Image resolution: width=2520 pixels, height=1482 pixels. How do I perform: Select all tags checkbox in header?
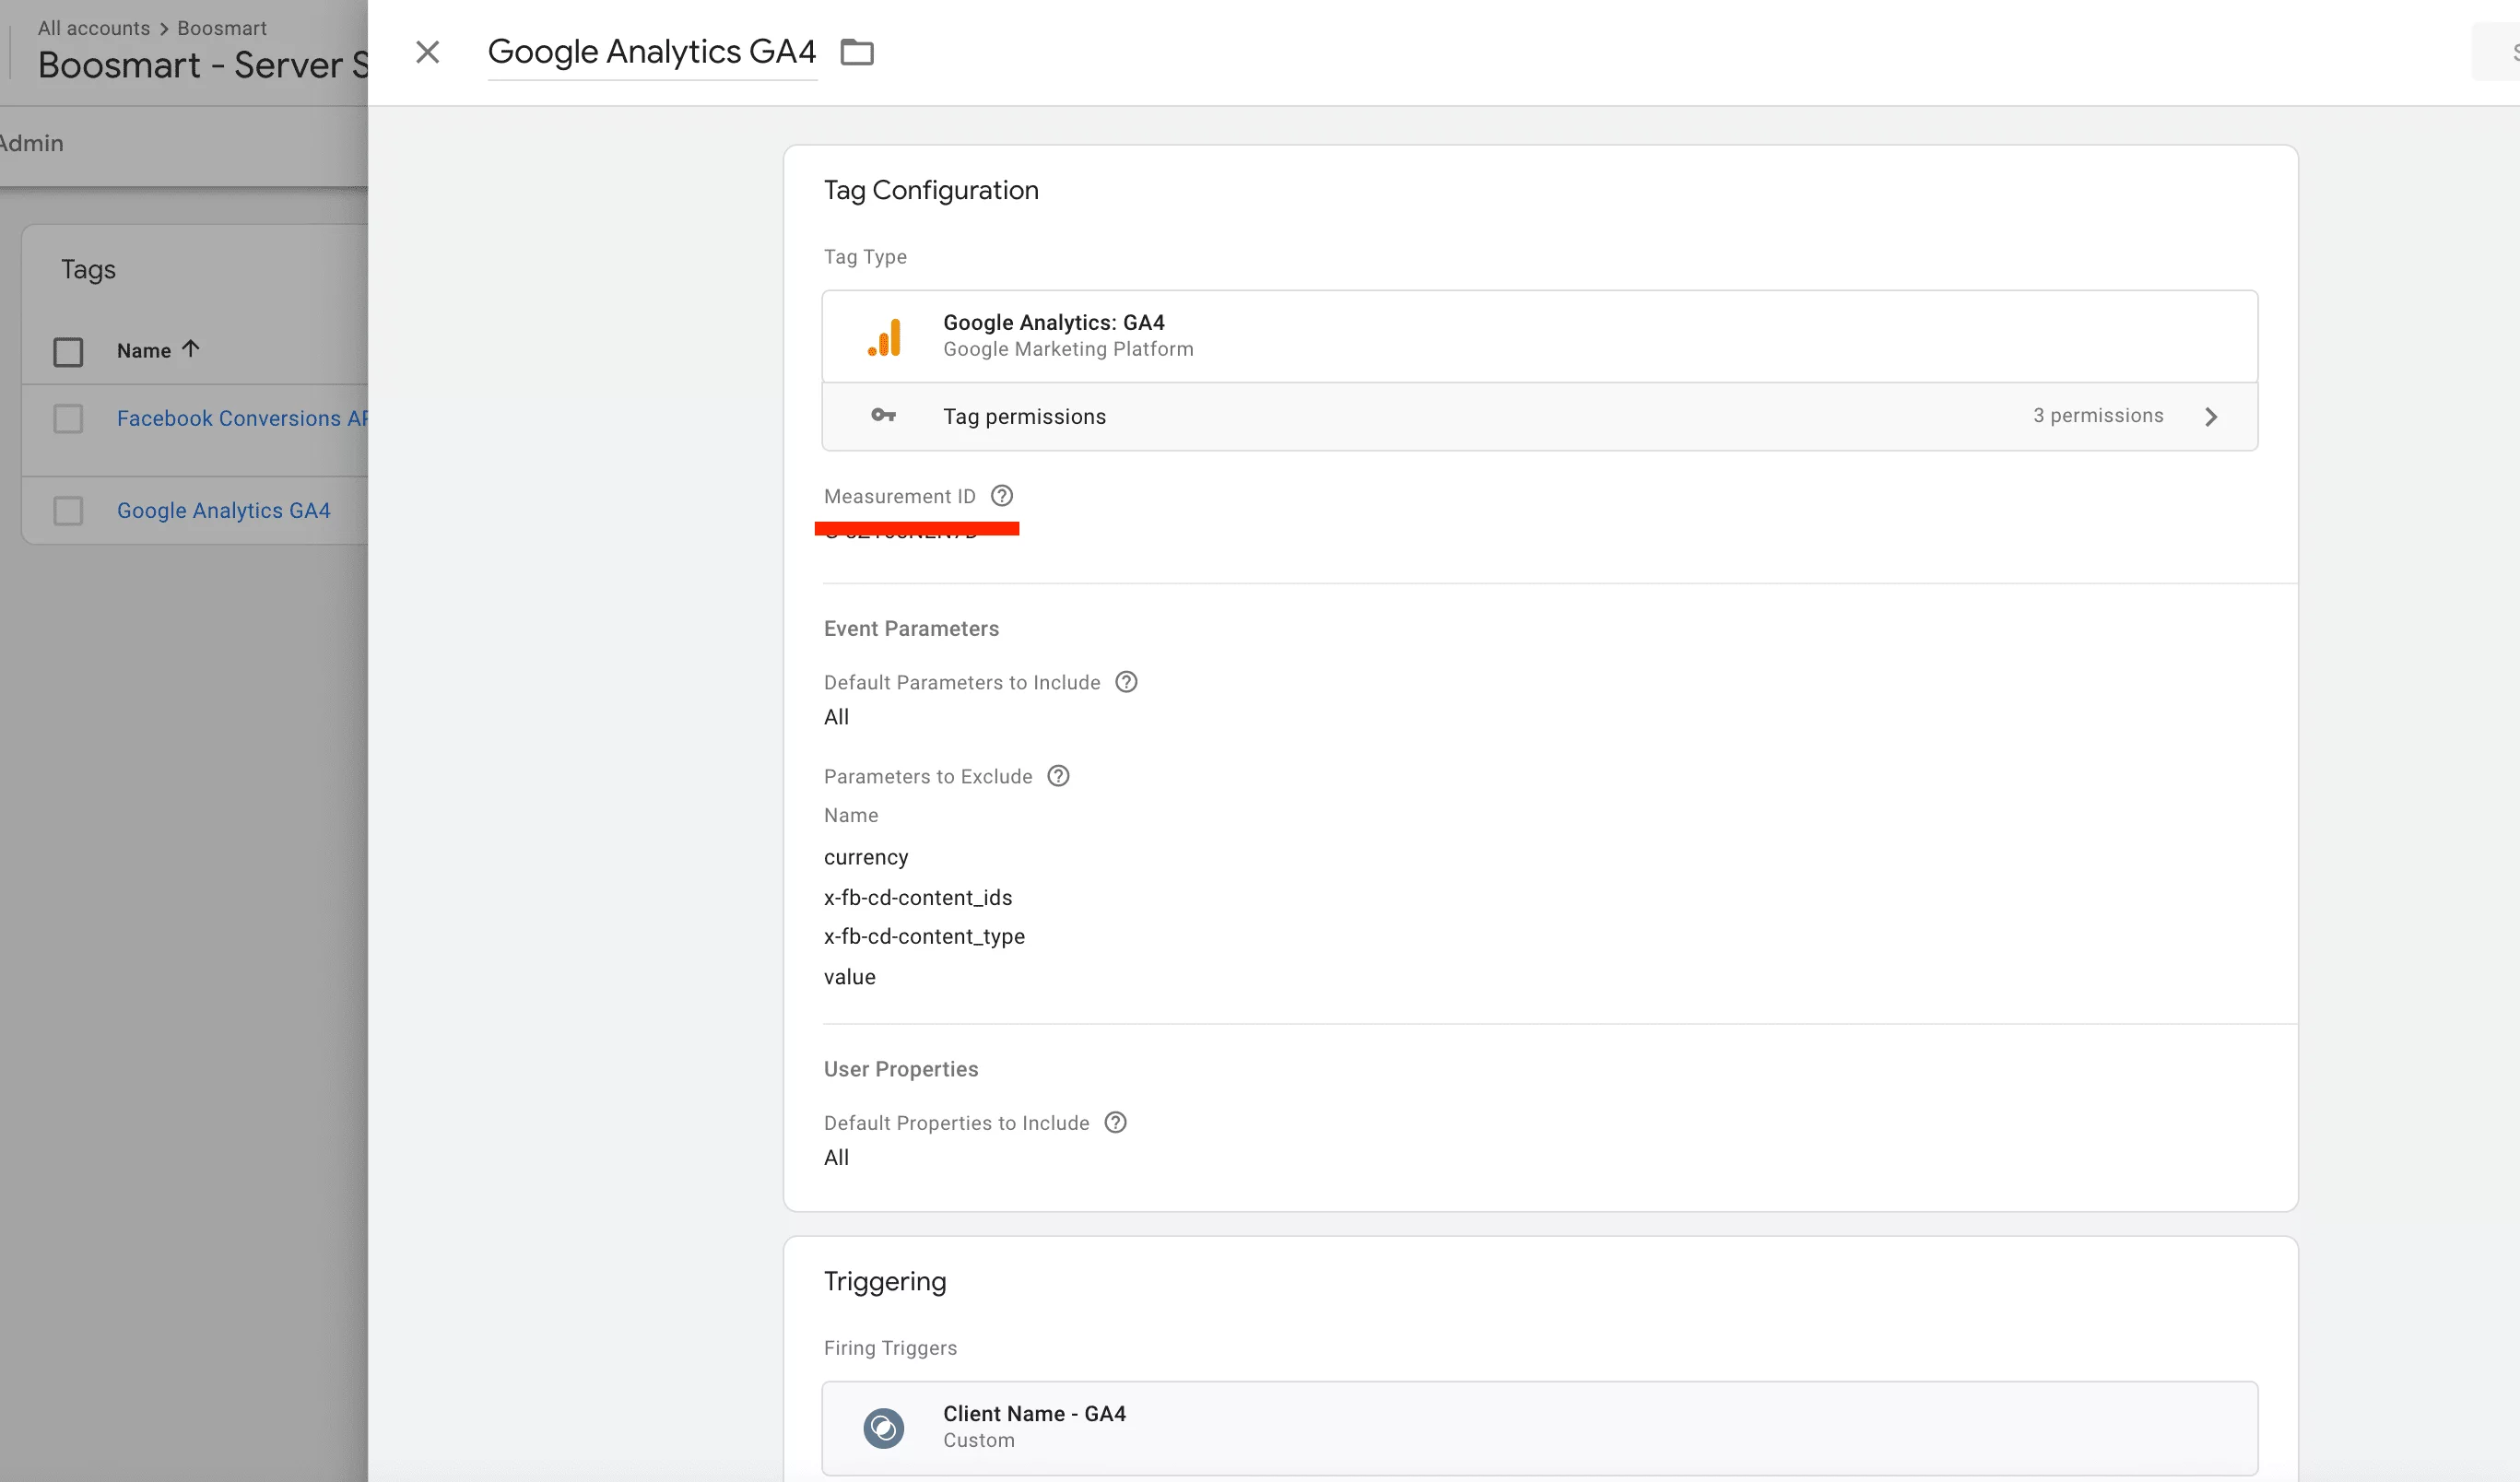click(x=68, y=352)
